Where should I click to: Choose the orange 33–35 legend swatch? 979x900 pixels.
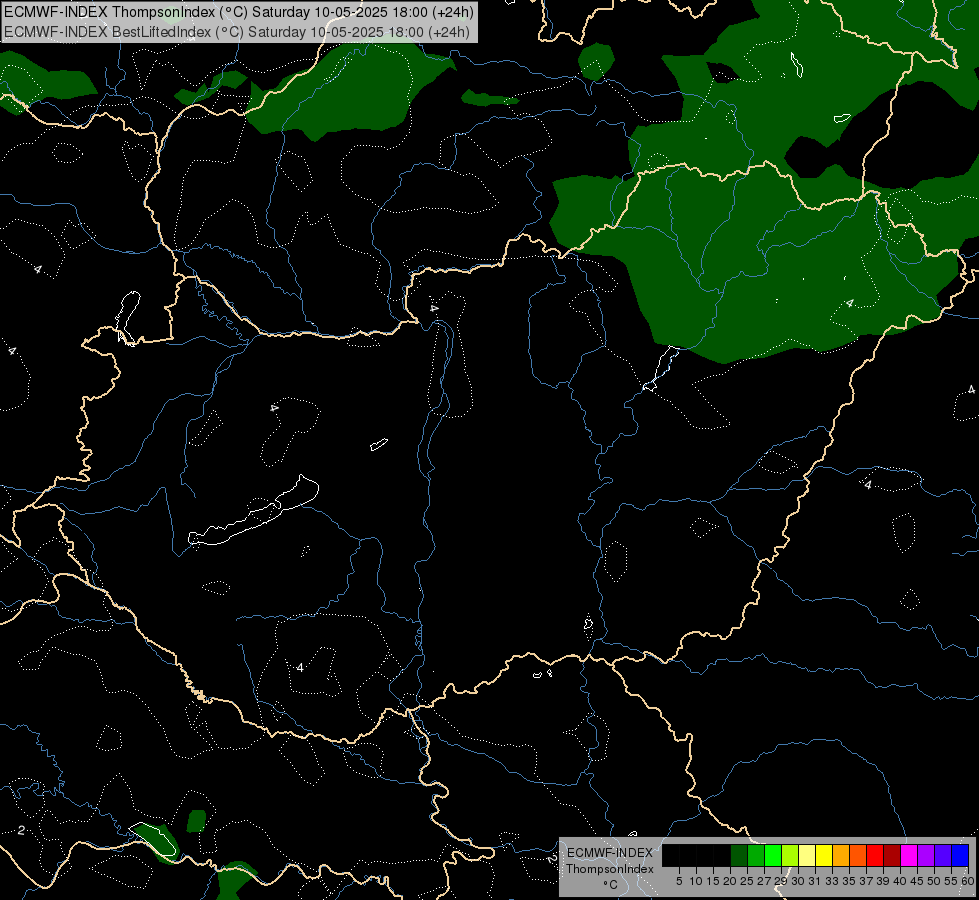coord(841,855)
